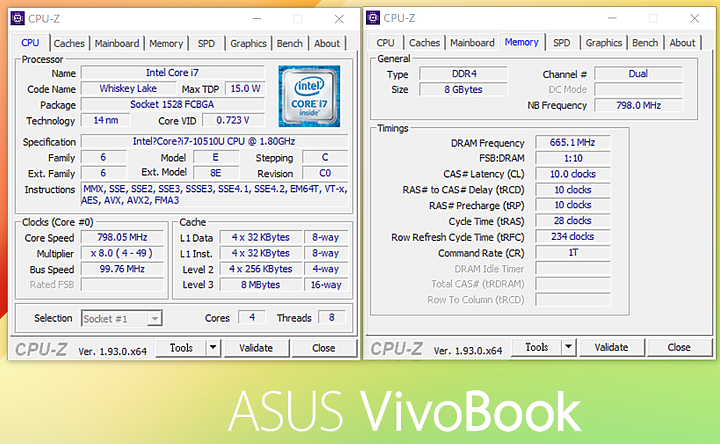Minimize the right CPU-Z window
The image size is (720, 444).
[613, 18]
